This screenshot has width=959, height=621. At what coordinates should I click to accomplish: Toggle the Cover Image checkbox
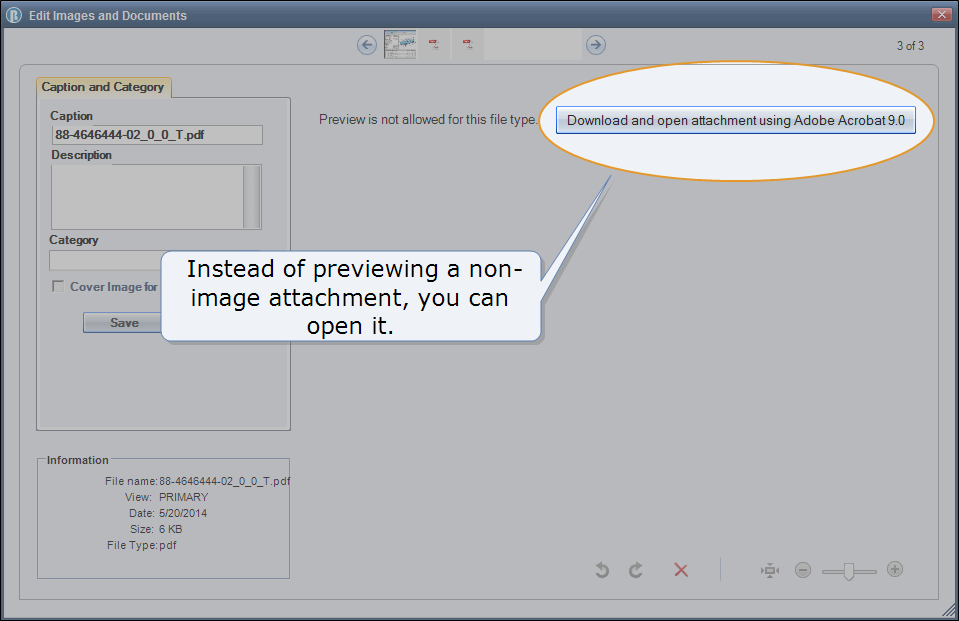(58, 286)
